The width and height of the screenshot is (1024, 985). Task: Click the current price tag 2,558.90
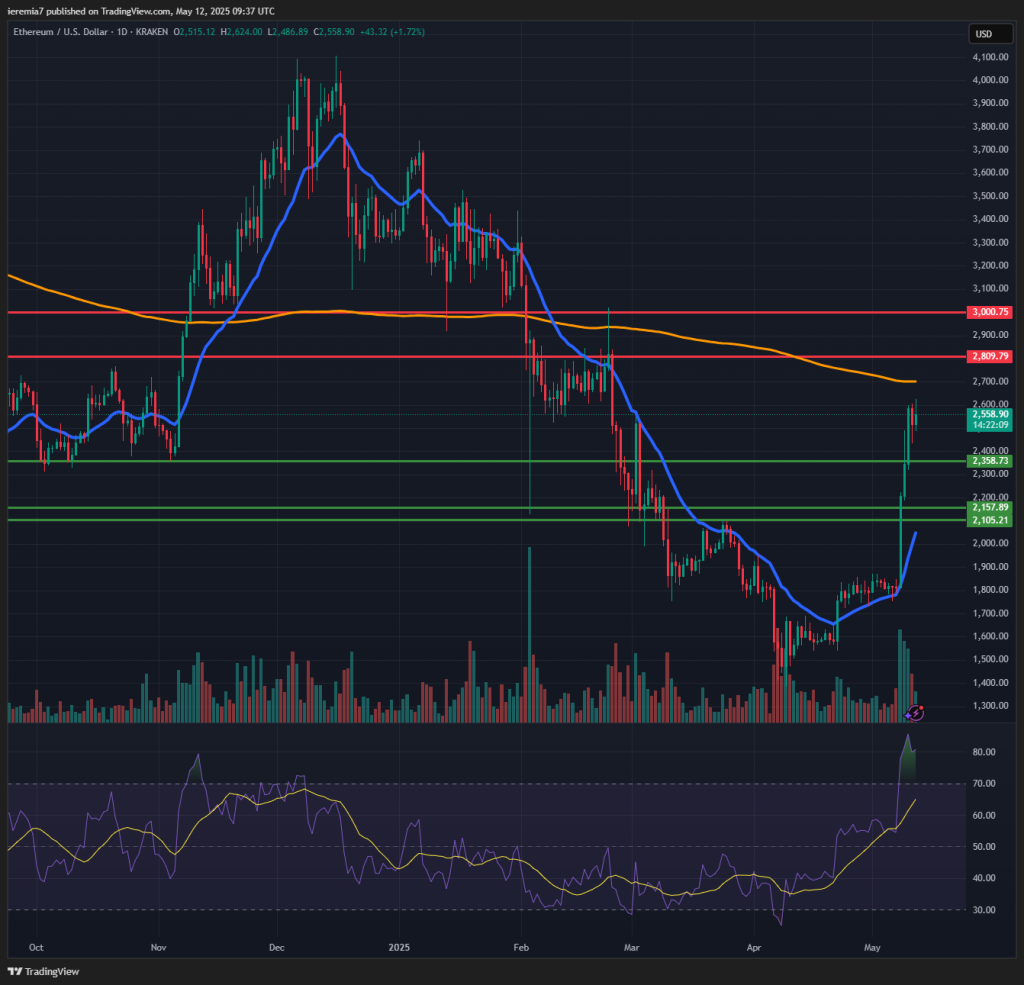(x=990, y=414)
